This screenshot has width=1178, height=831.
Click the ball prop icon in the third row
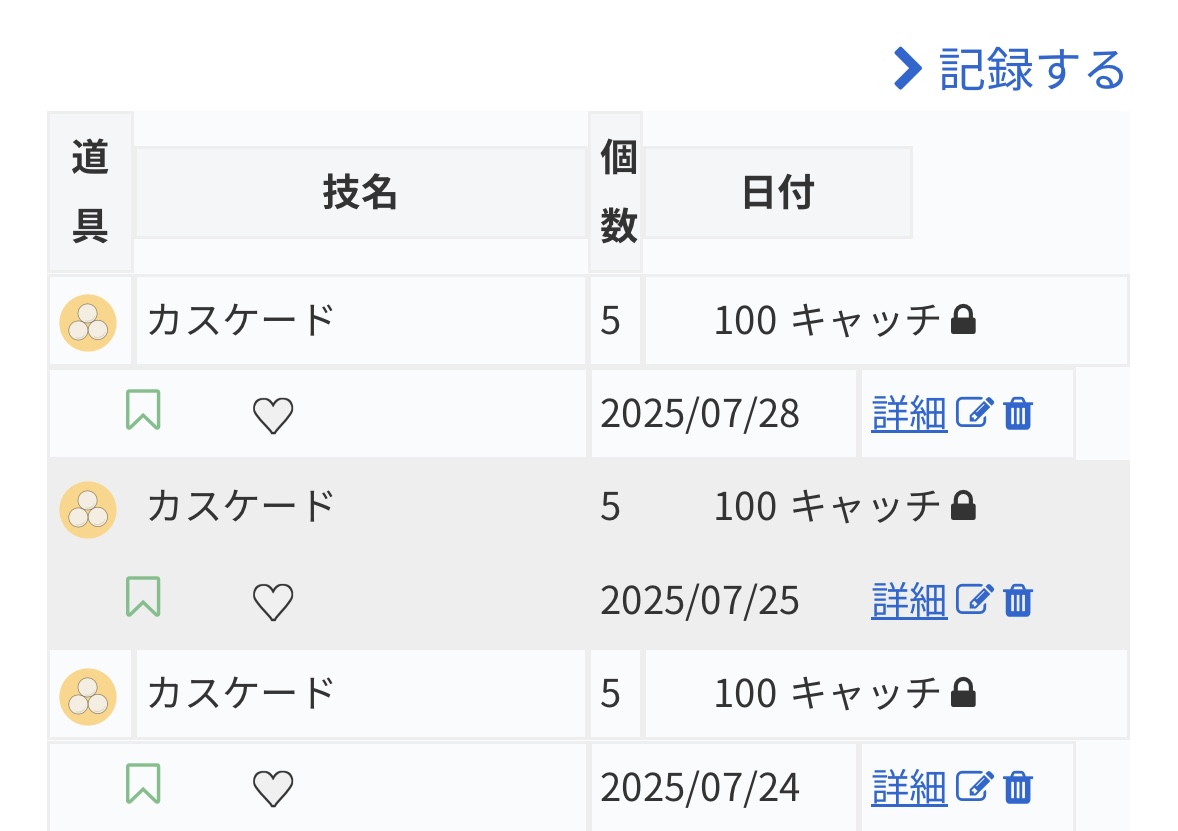tap(88, 696)
